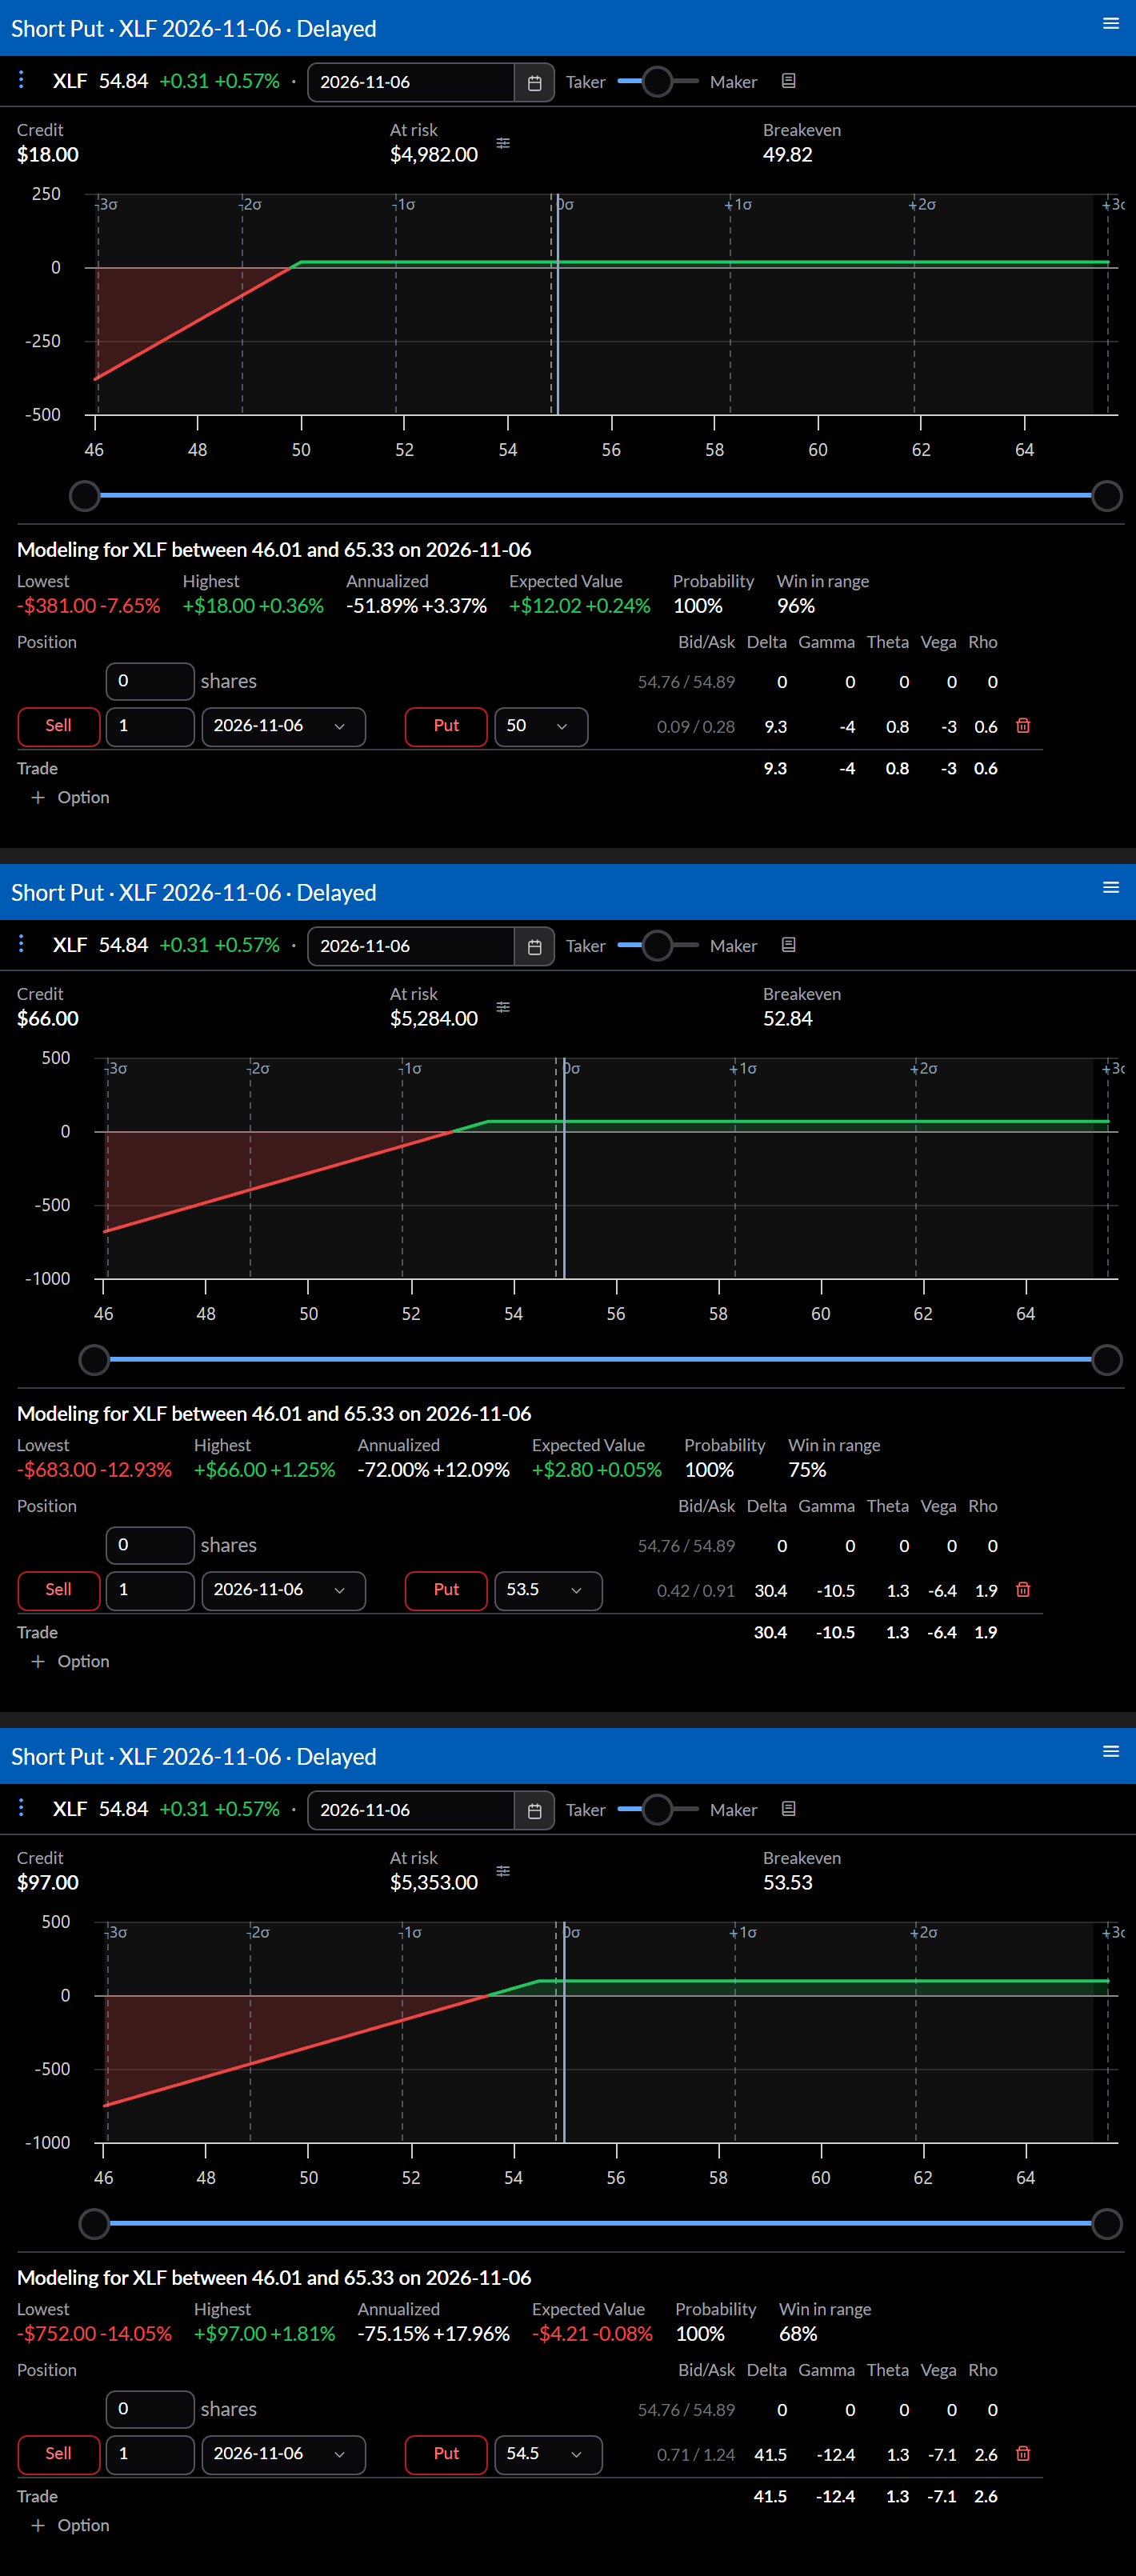The image size is (1136, 2576).
Task: Click notes icon beside Maker in third panel
Action: pyautogui.click(x=788, y=1809)
